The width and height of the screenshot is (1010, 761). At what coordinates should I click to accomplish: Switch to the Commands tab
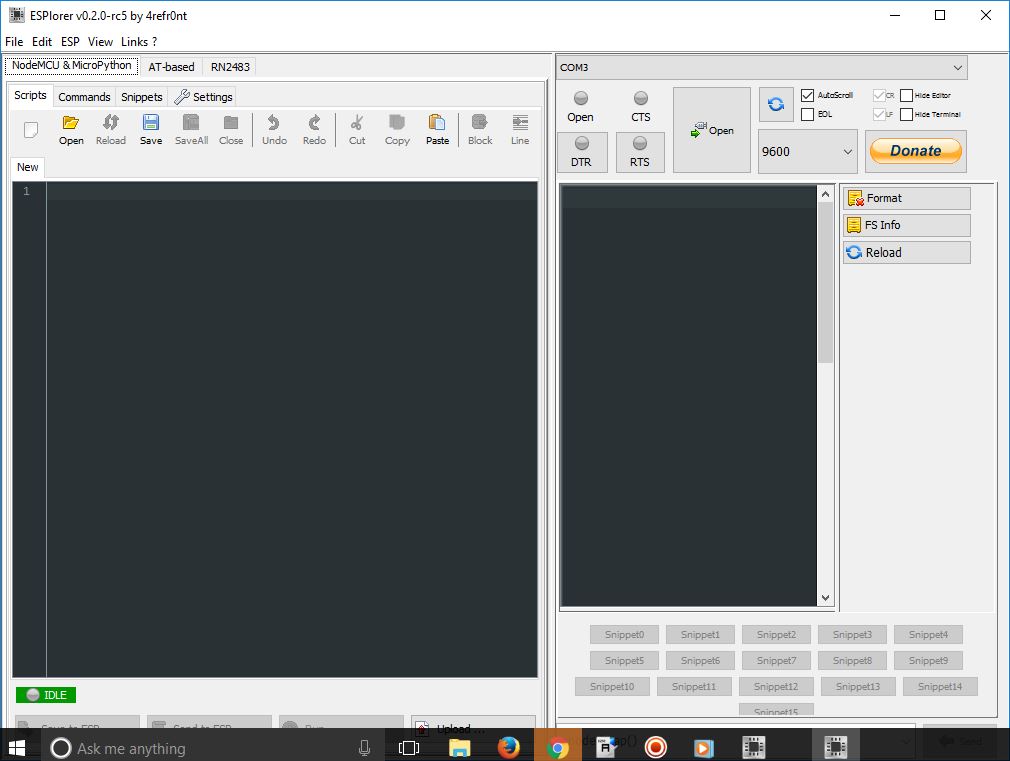[84, 97]
